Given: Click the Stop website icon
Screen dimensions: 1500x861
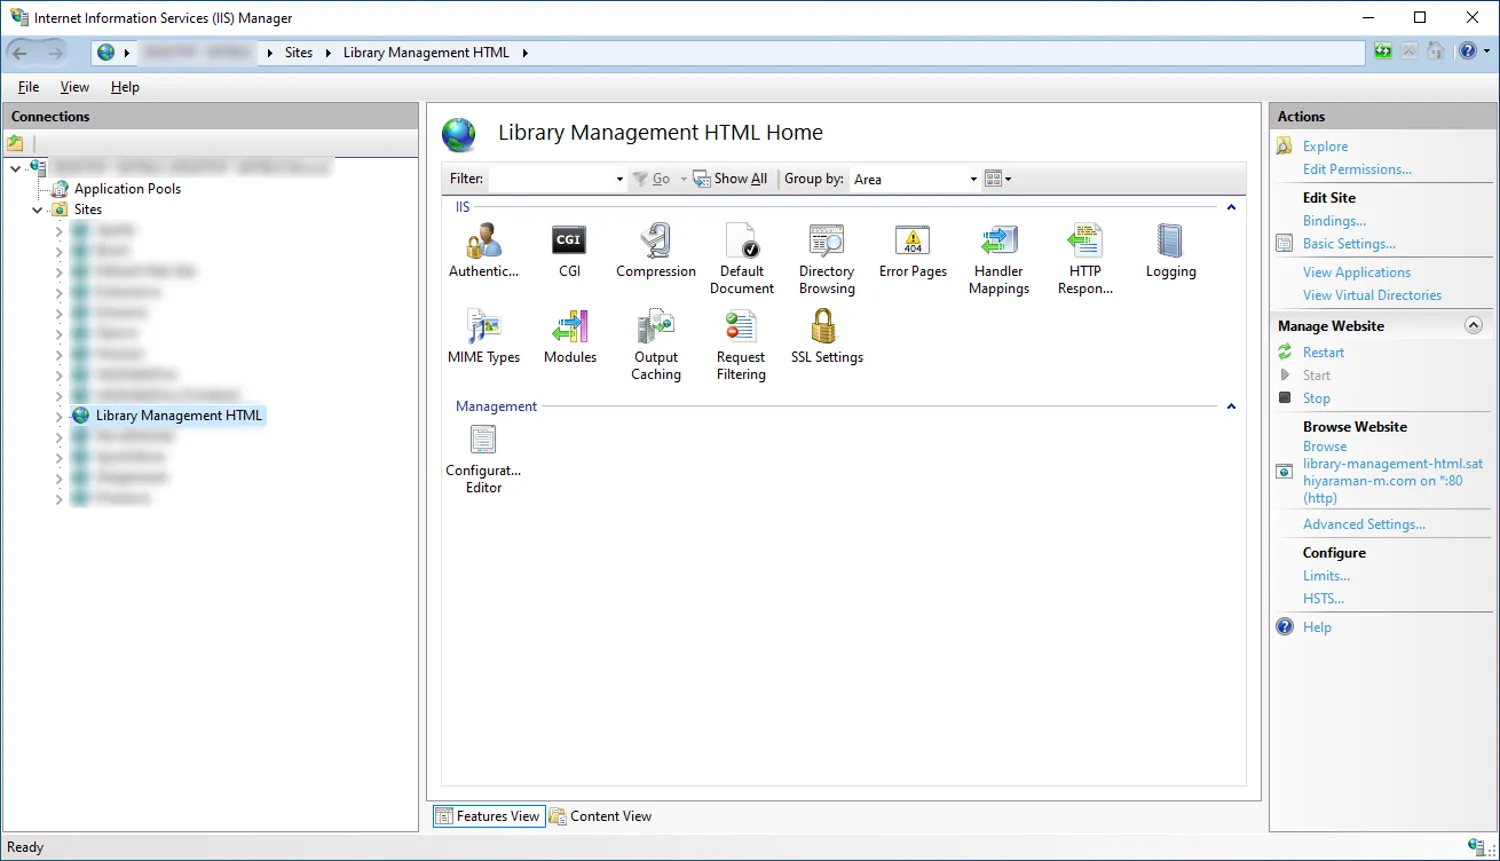Looking at the screenshot, I should (x=1285, y=398).
